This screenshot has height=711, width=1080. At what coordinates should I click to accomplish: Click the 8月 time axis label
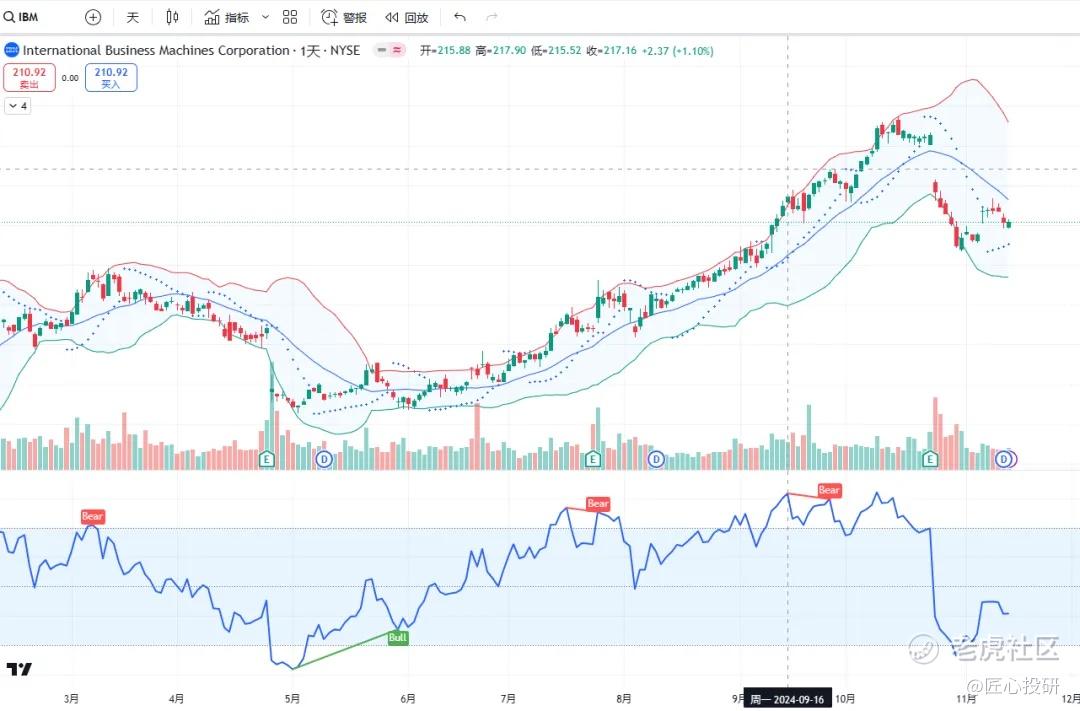[x=624, y=699]
